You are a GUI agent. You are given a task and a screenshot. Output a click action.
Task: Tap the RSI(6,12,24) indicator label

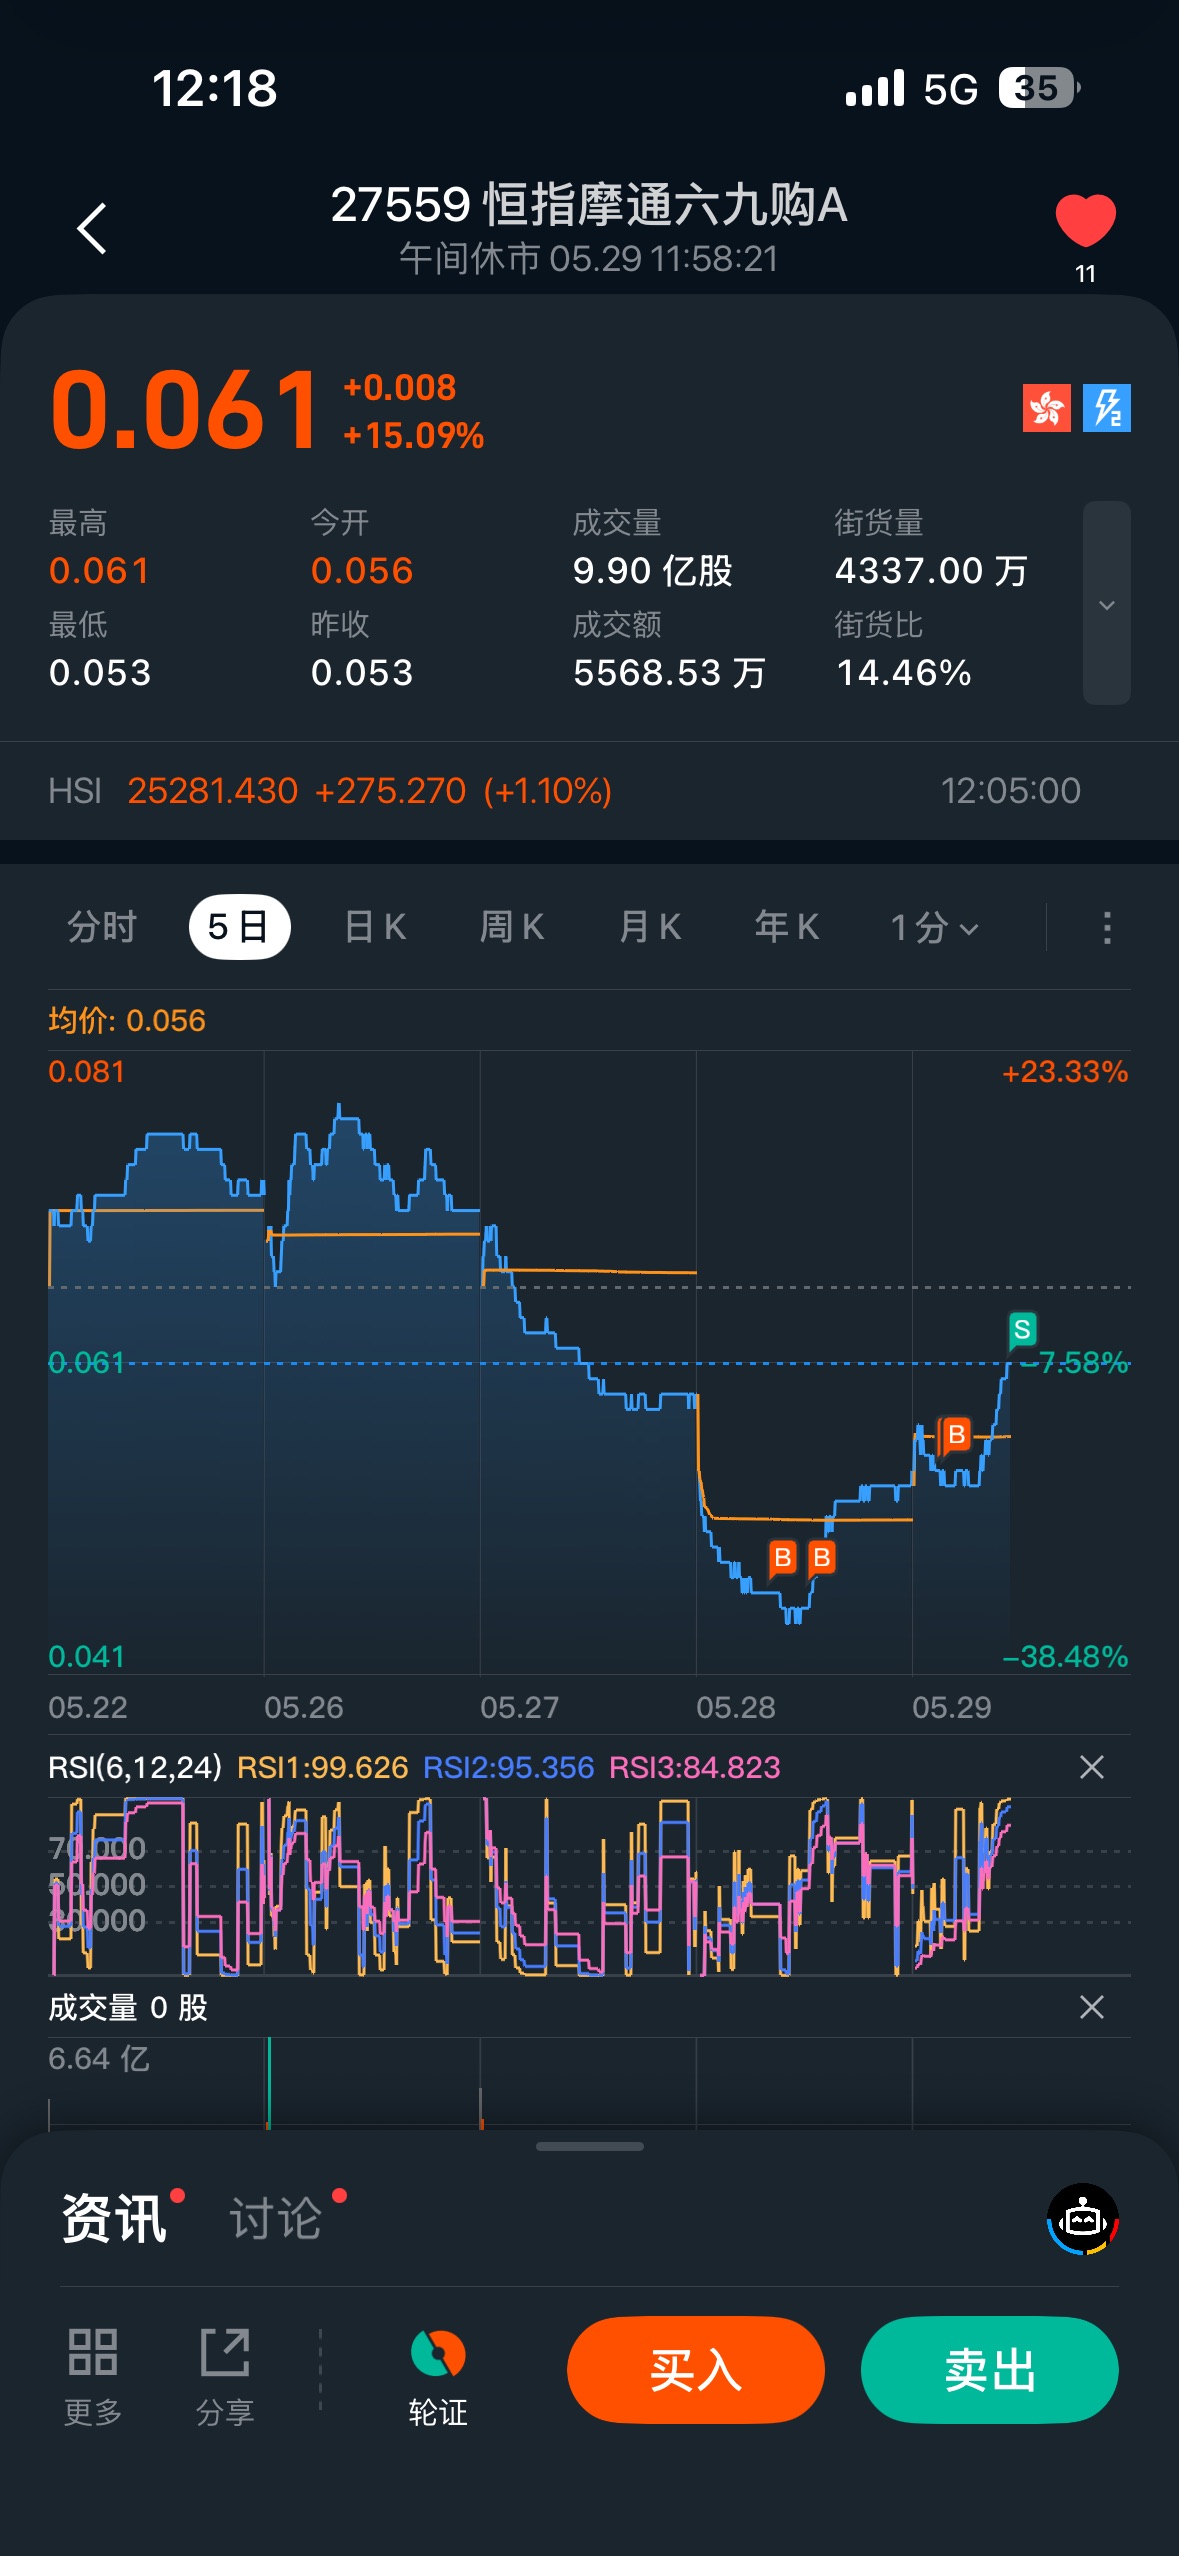click(135, 1767)
